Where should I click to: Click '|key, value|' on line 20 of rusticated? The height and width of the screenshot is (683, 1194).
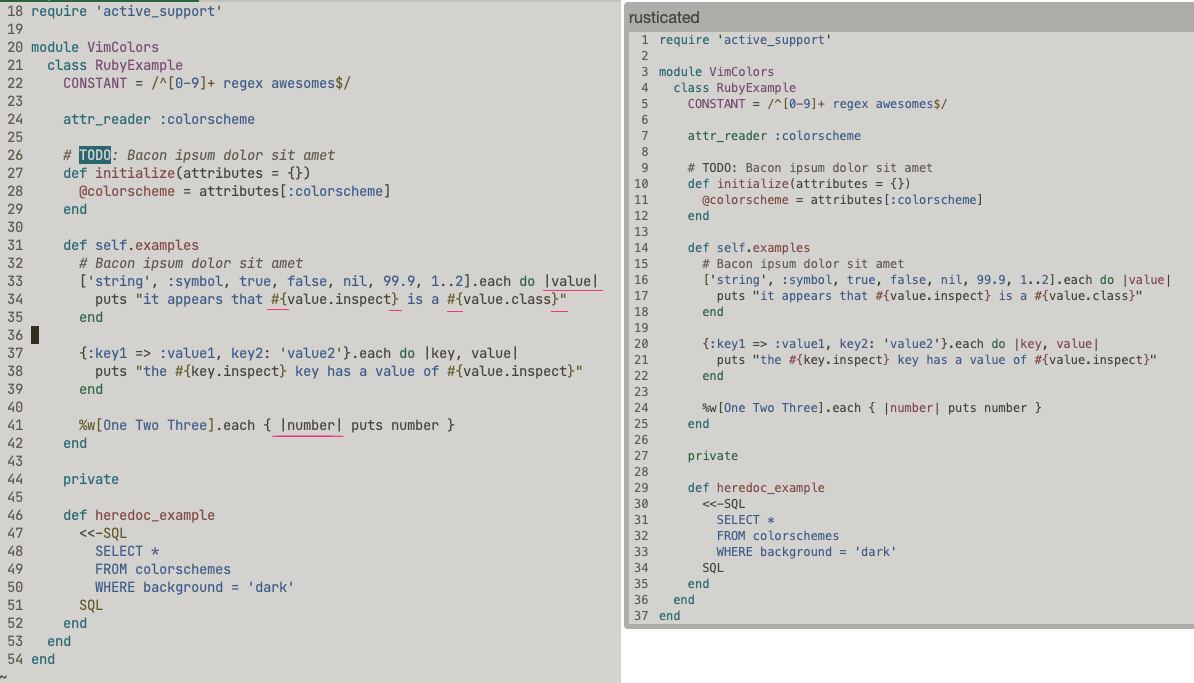(x=1056, y=343)
